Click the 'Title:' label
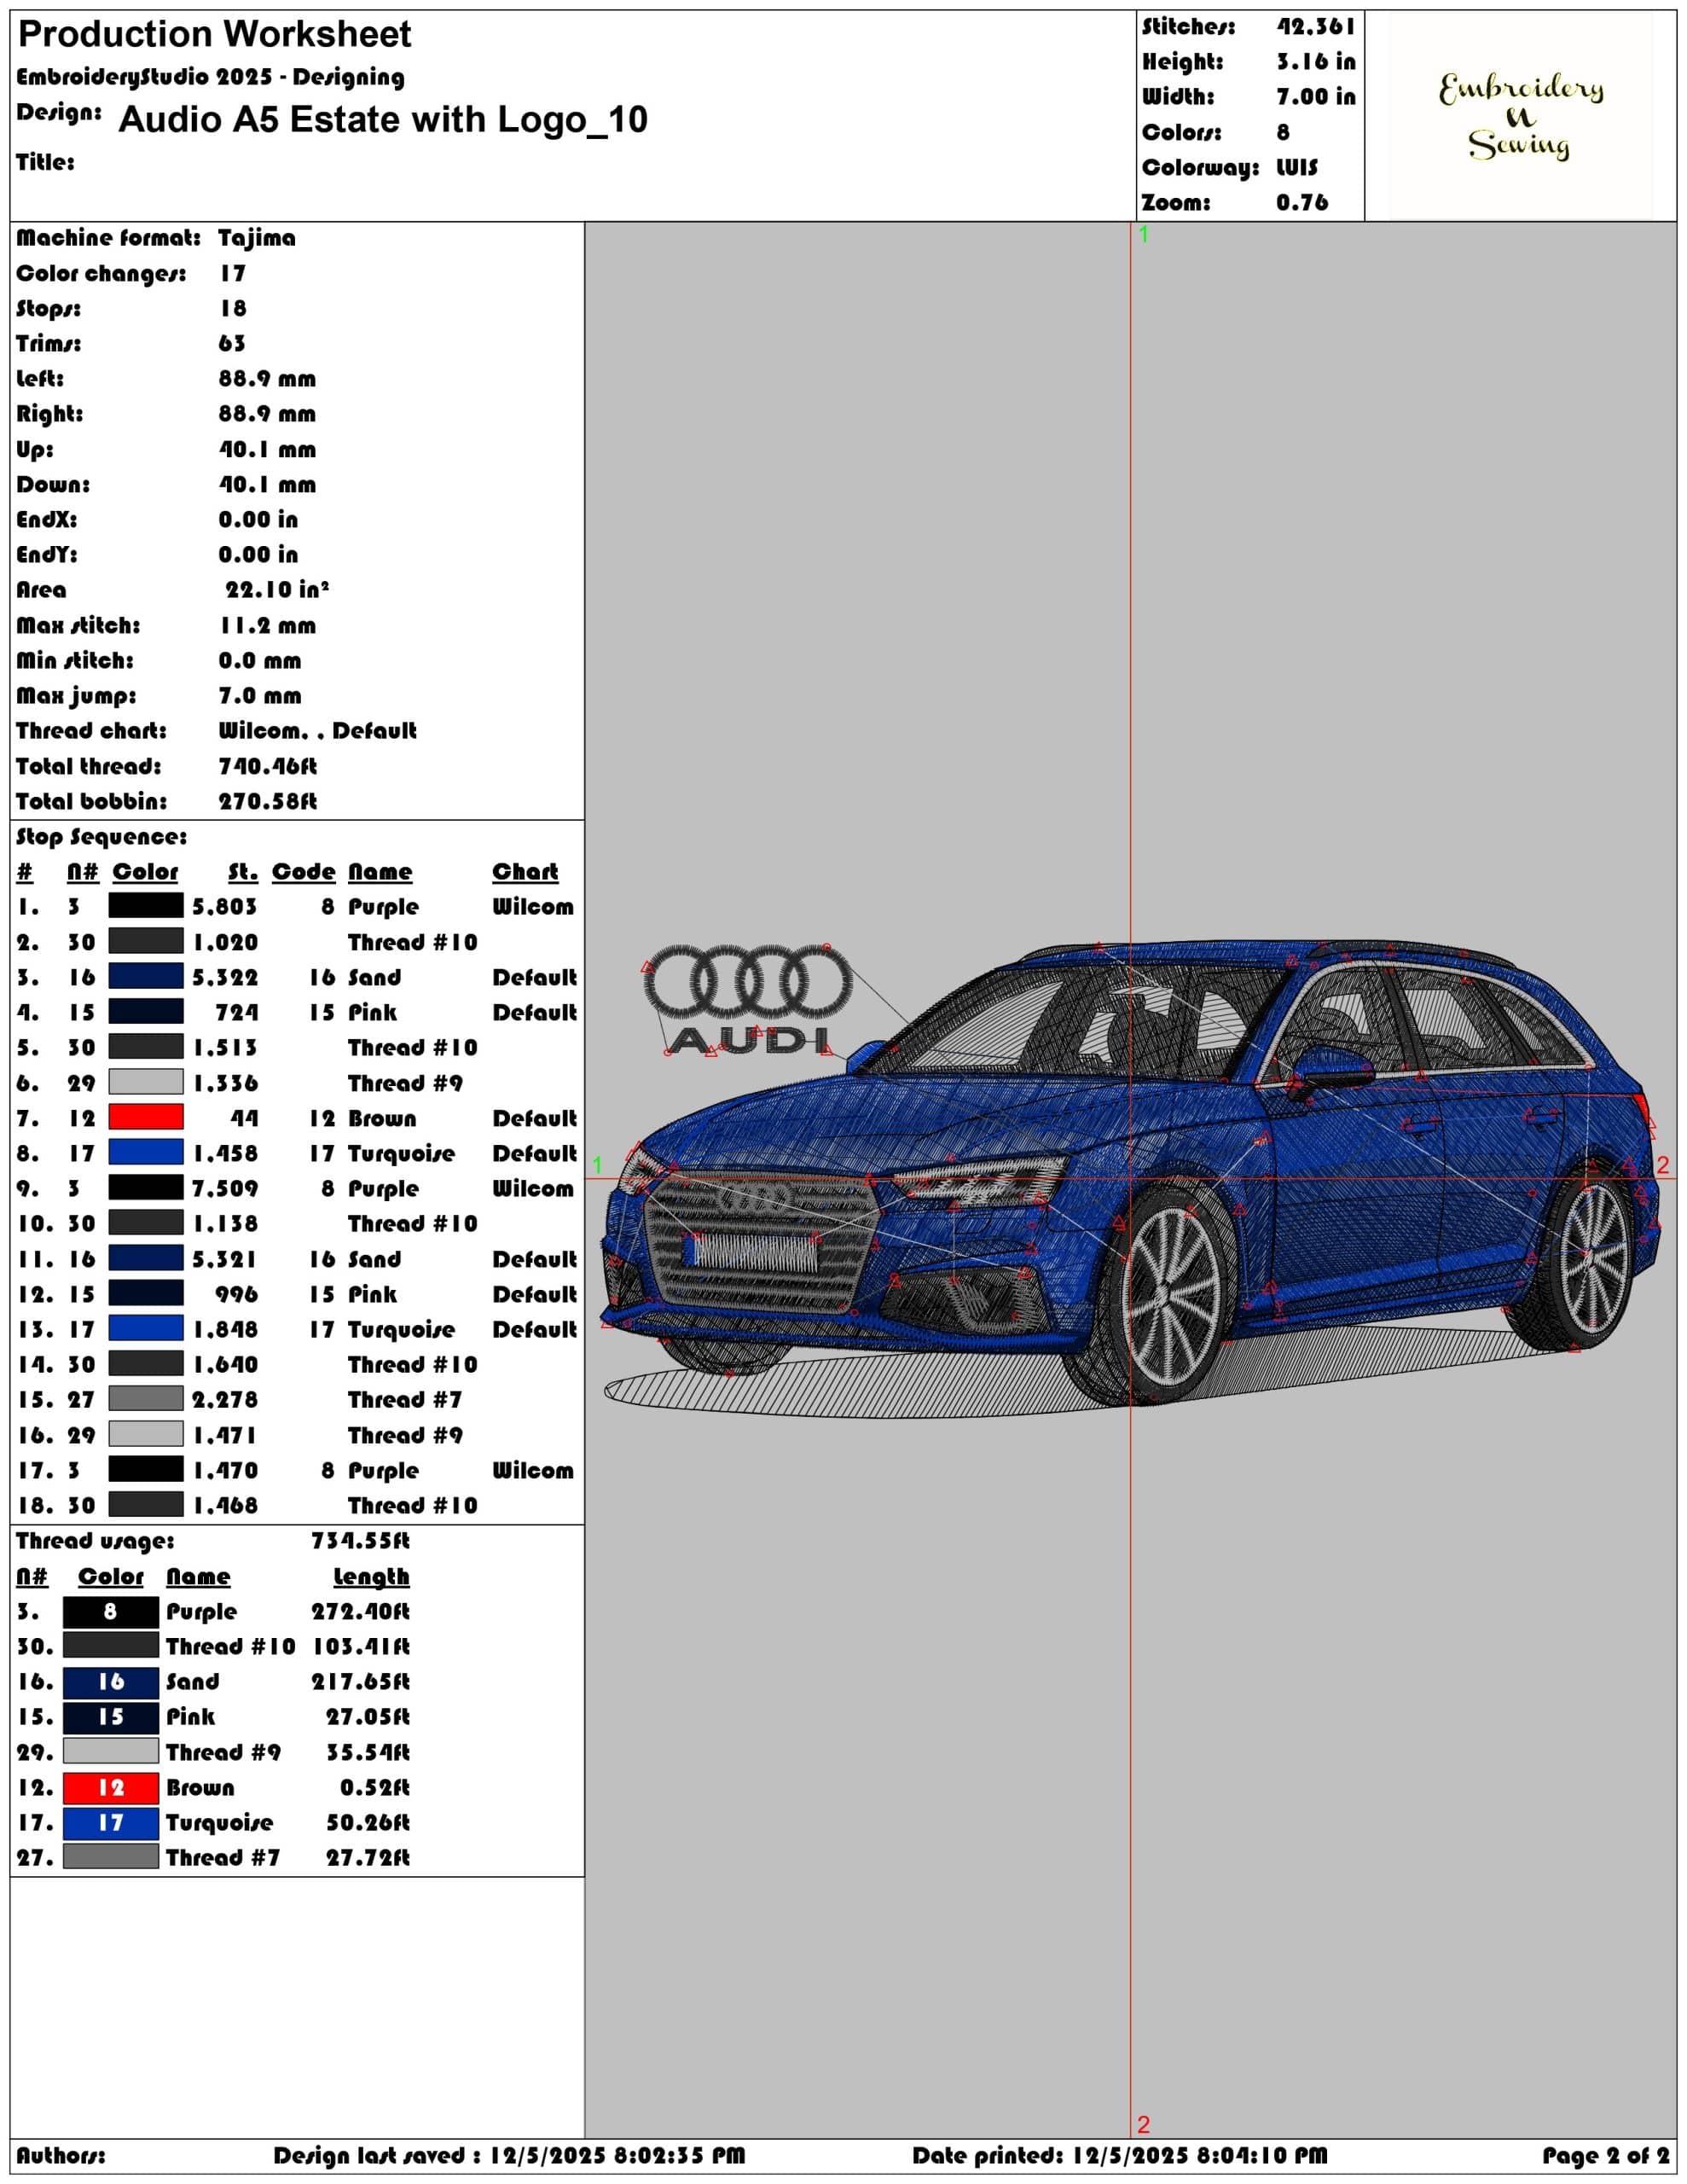 (x=45, y=162)
